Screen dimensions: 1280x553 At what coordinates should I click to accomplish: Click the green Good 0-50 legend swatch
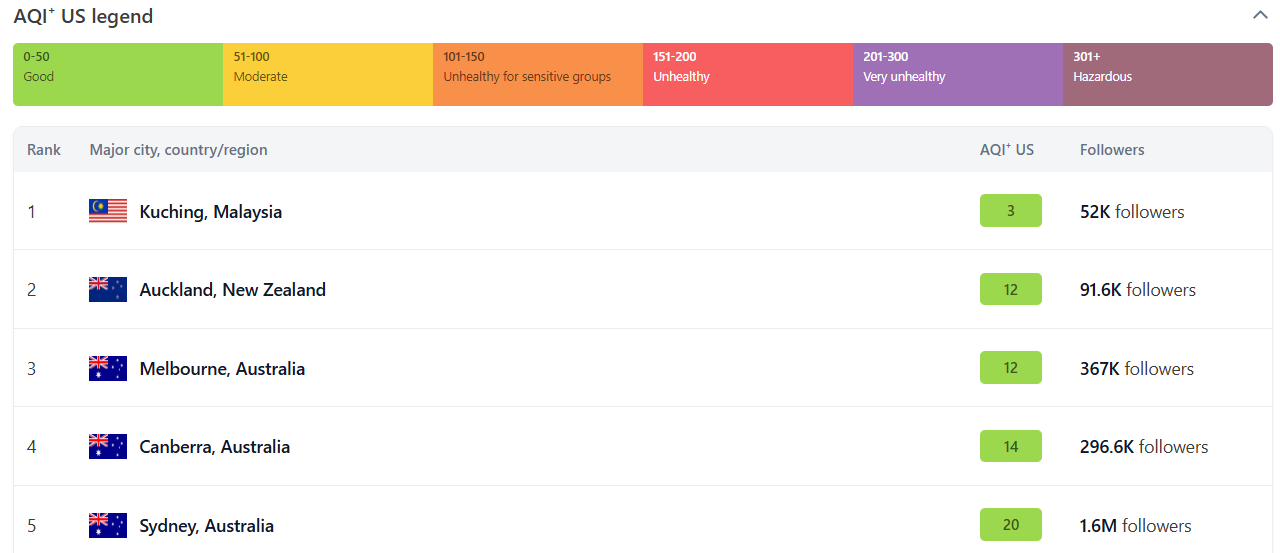coord(118,74)
